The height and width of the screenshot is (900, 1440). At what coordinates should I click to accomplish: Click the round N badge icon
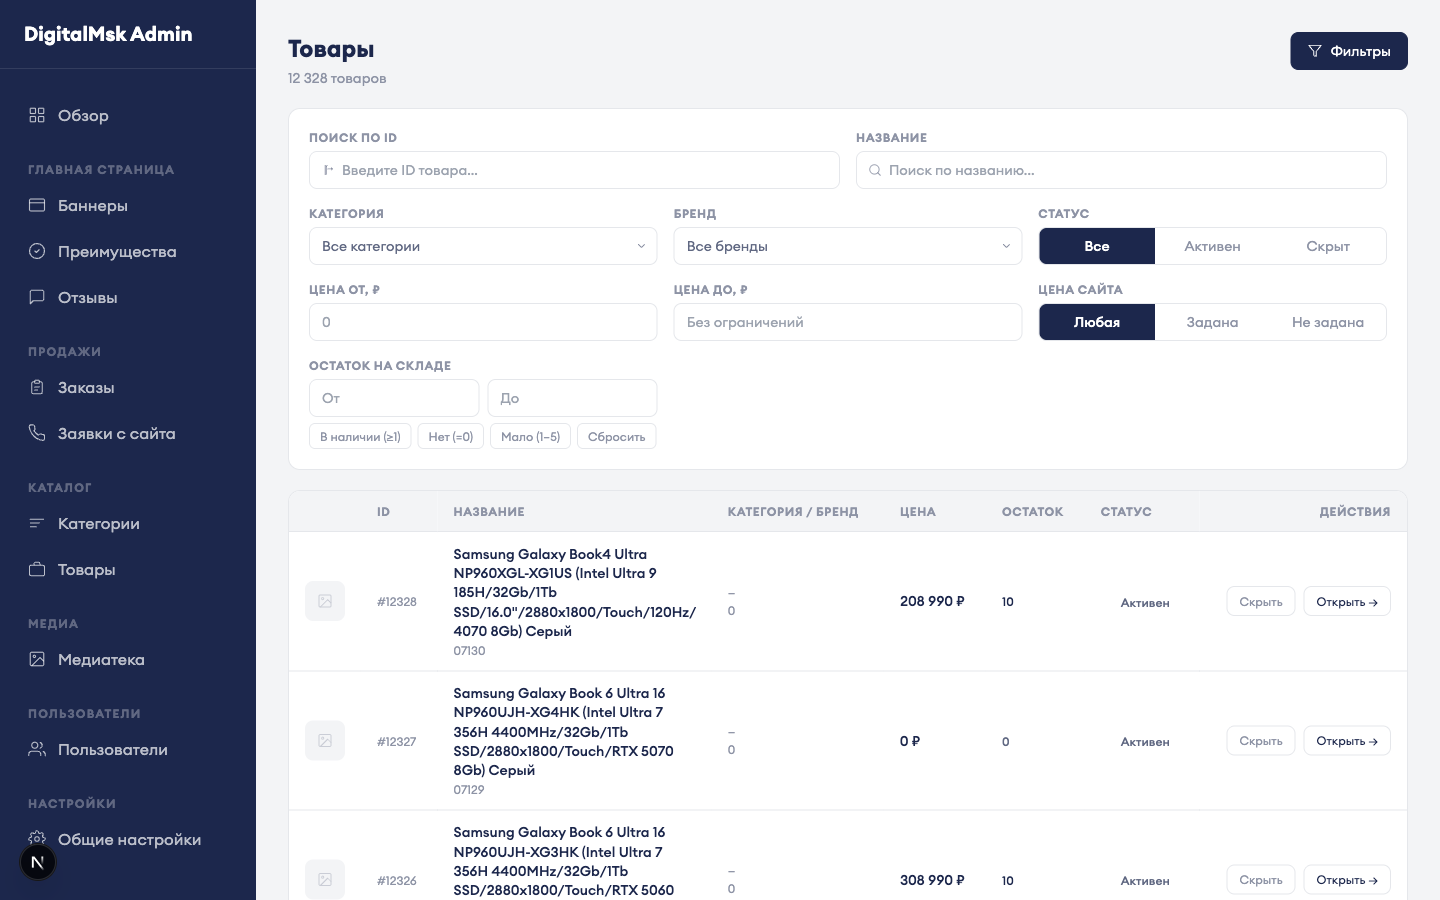[38, 862]
